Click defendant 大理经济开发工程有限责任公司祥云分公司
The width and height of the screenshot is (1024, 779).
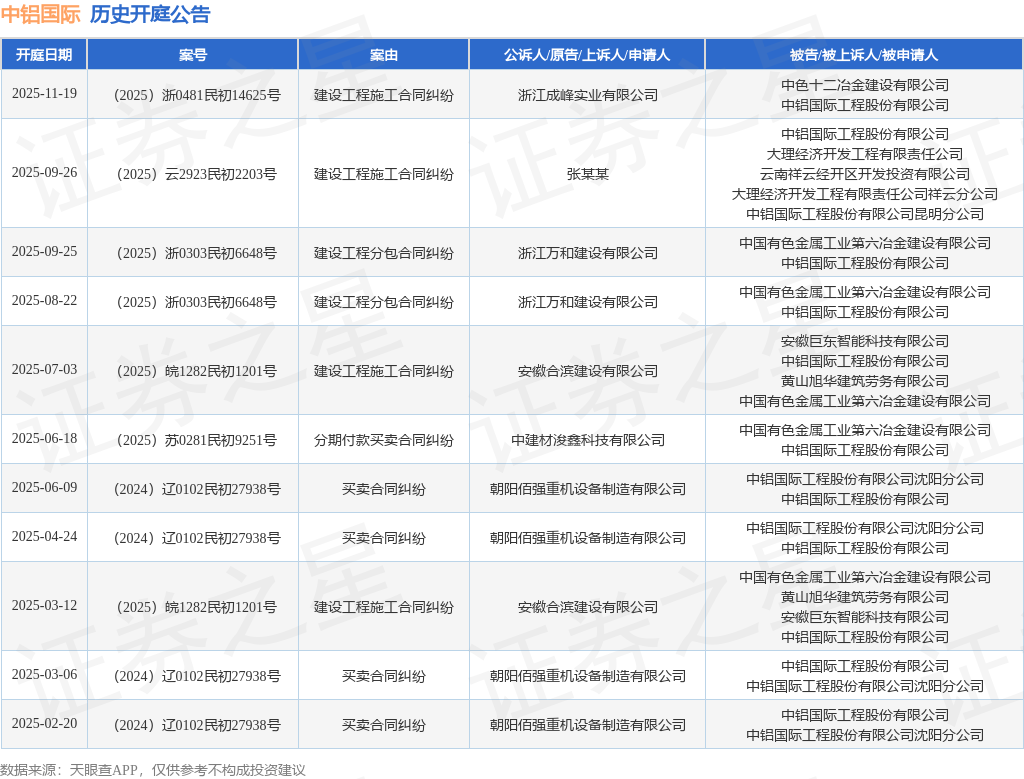tap(865, 194)
